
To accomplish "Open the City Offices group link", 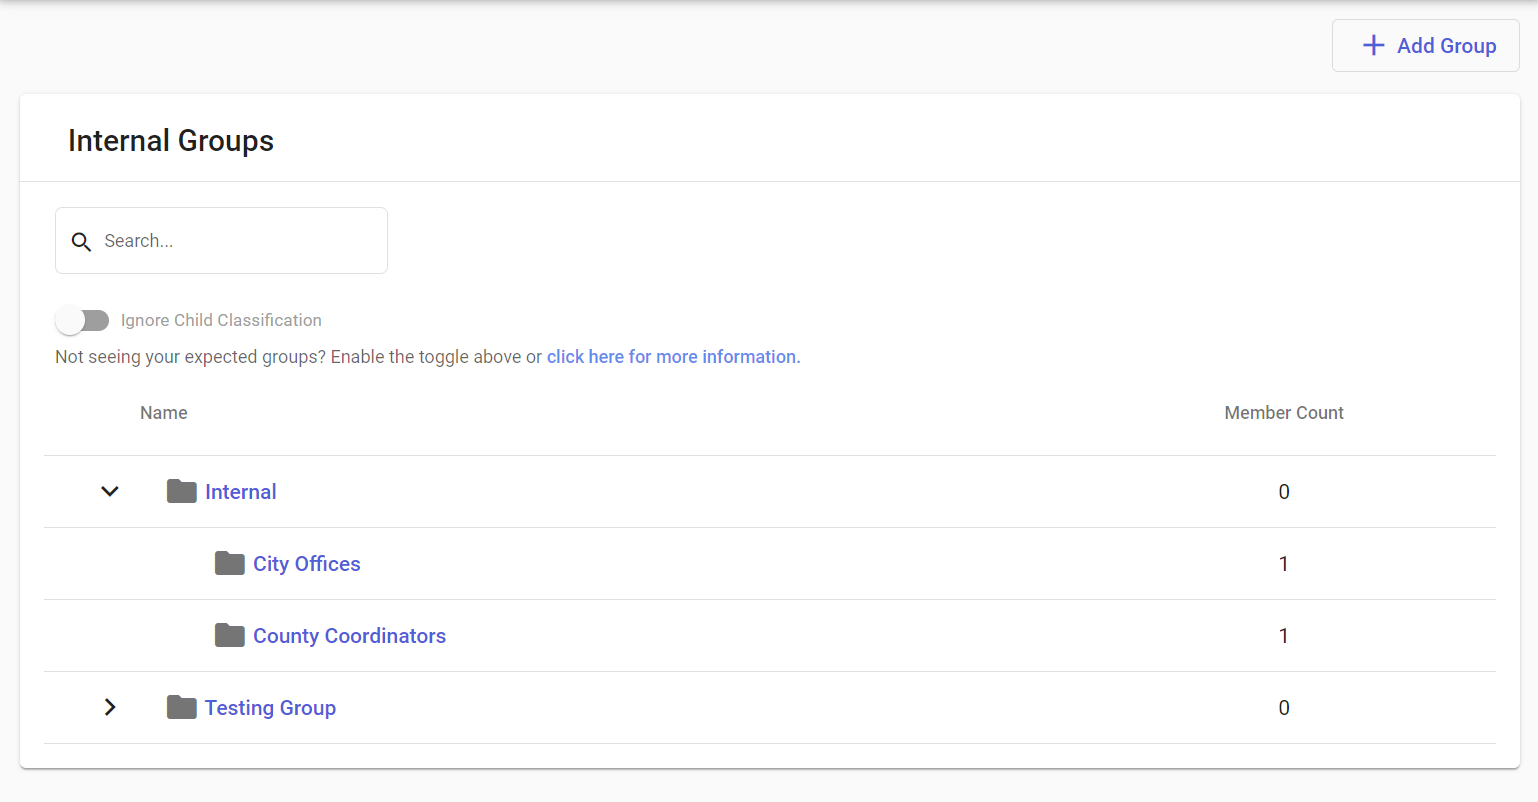I will [x=307, y=564].
